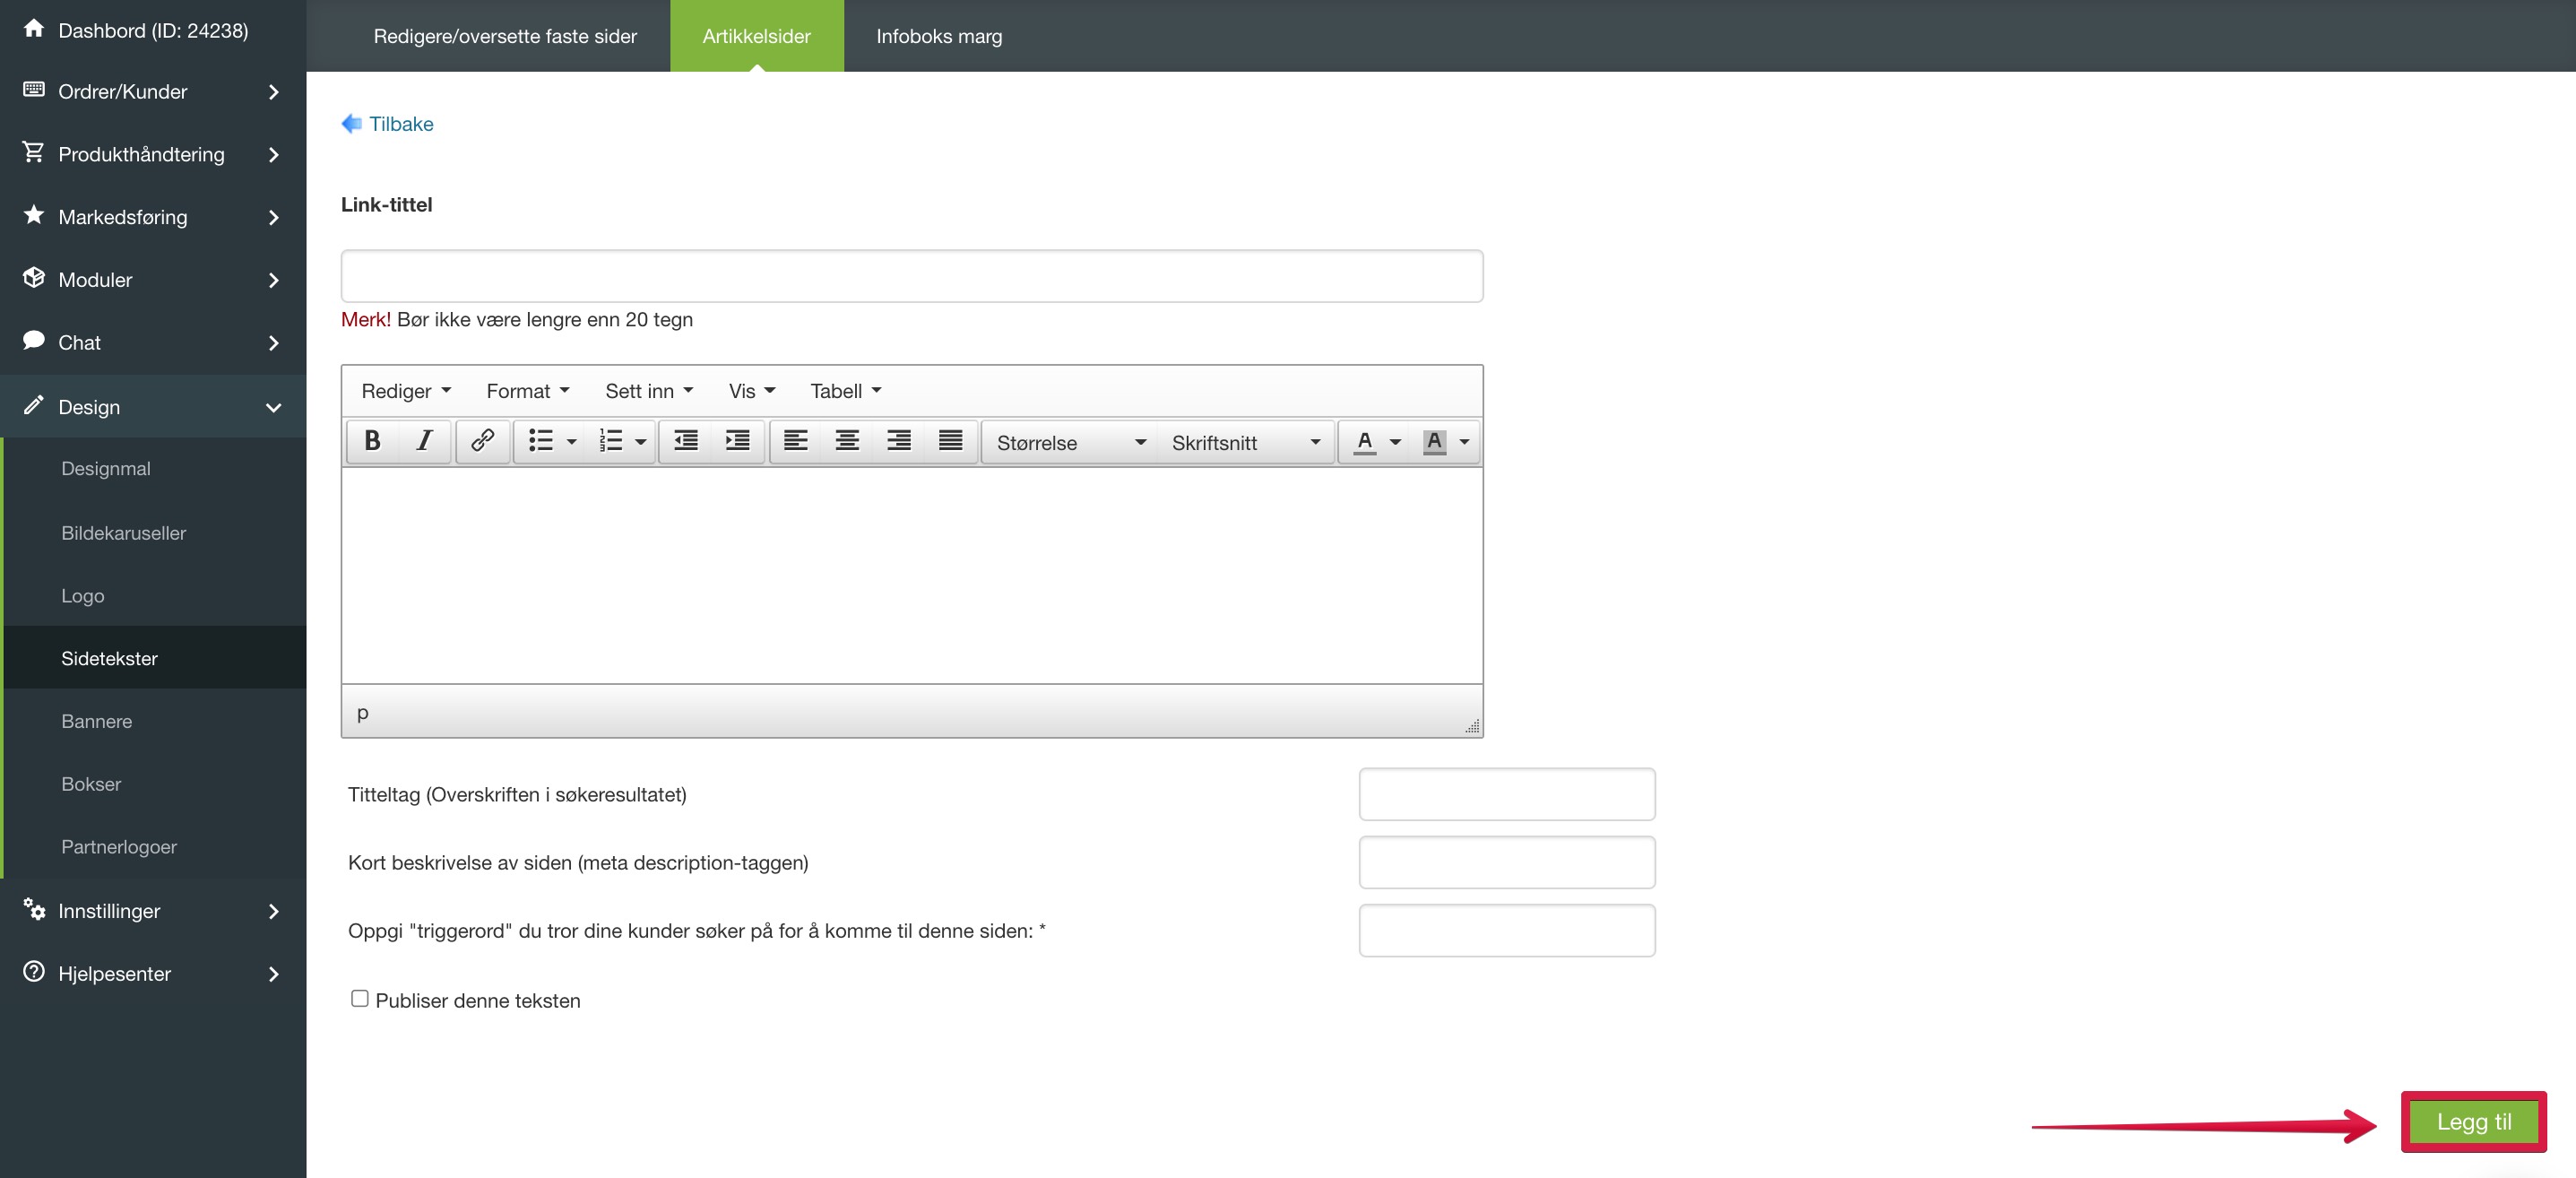
Task: Click inside the rich text editor area
Action: click(x=911, y=576)
